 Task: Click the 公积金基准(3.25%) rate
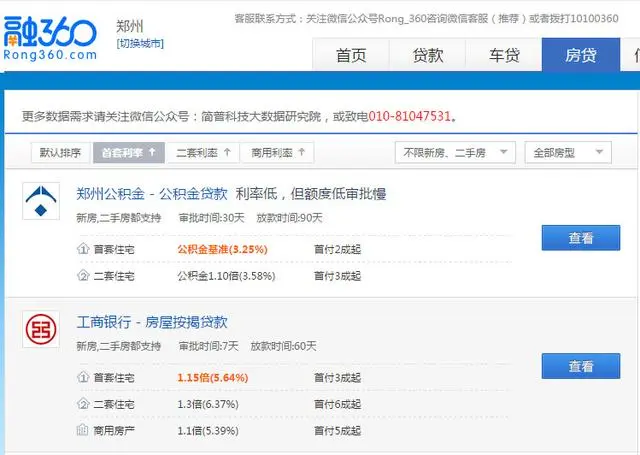[x=222, y=249]
